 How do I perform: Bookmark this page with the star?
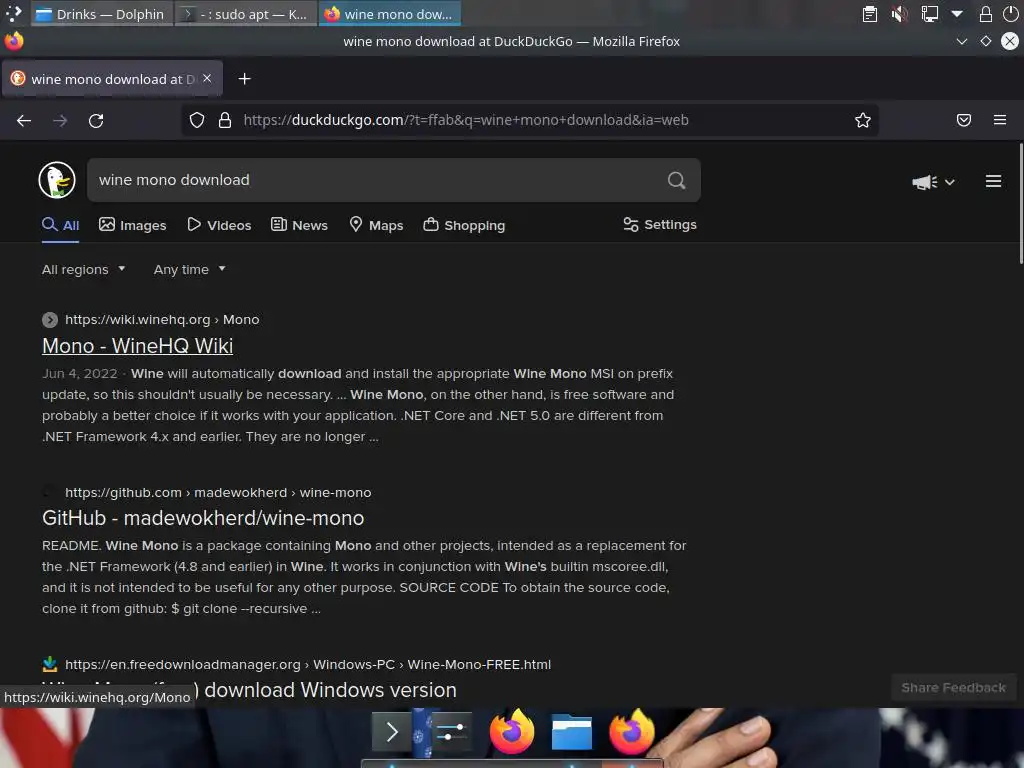863,120
